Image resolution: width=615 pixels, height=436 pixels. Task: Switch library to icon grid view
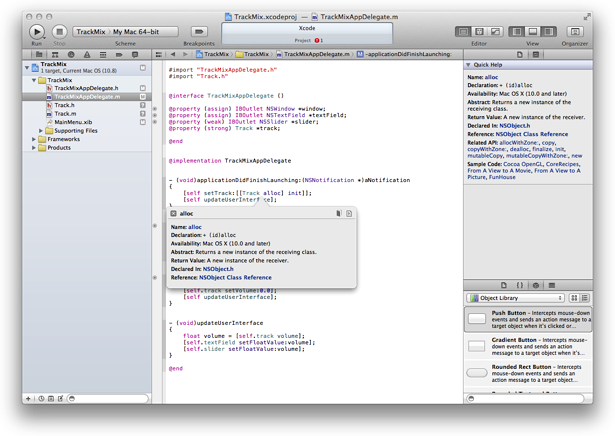(574, 298)
